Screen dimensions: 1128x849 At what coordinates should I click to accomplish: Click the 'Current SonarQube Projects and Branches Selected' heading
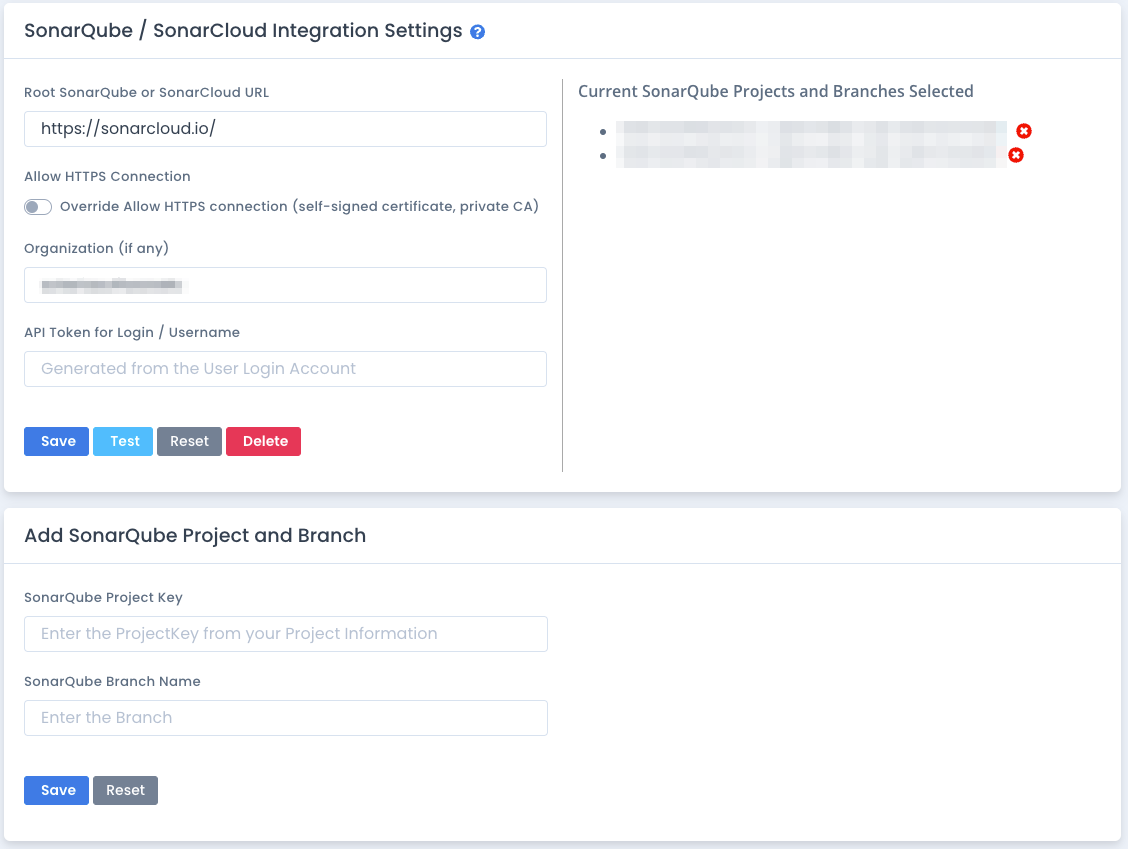pos(776,91)
